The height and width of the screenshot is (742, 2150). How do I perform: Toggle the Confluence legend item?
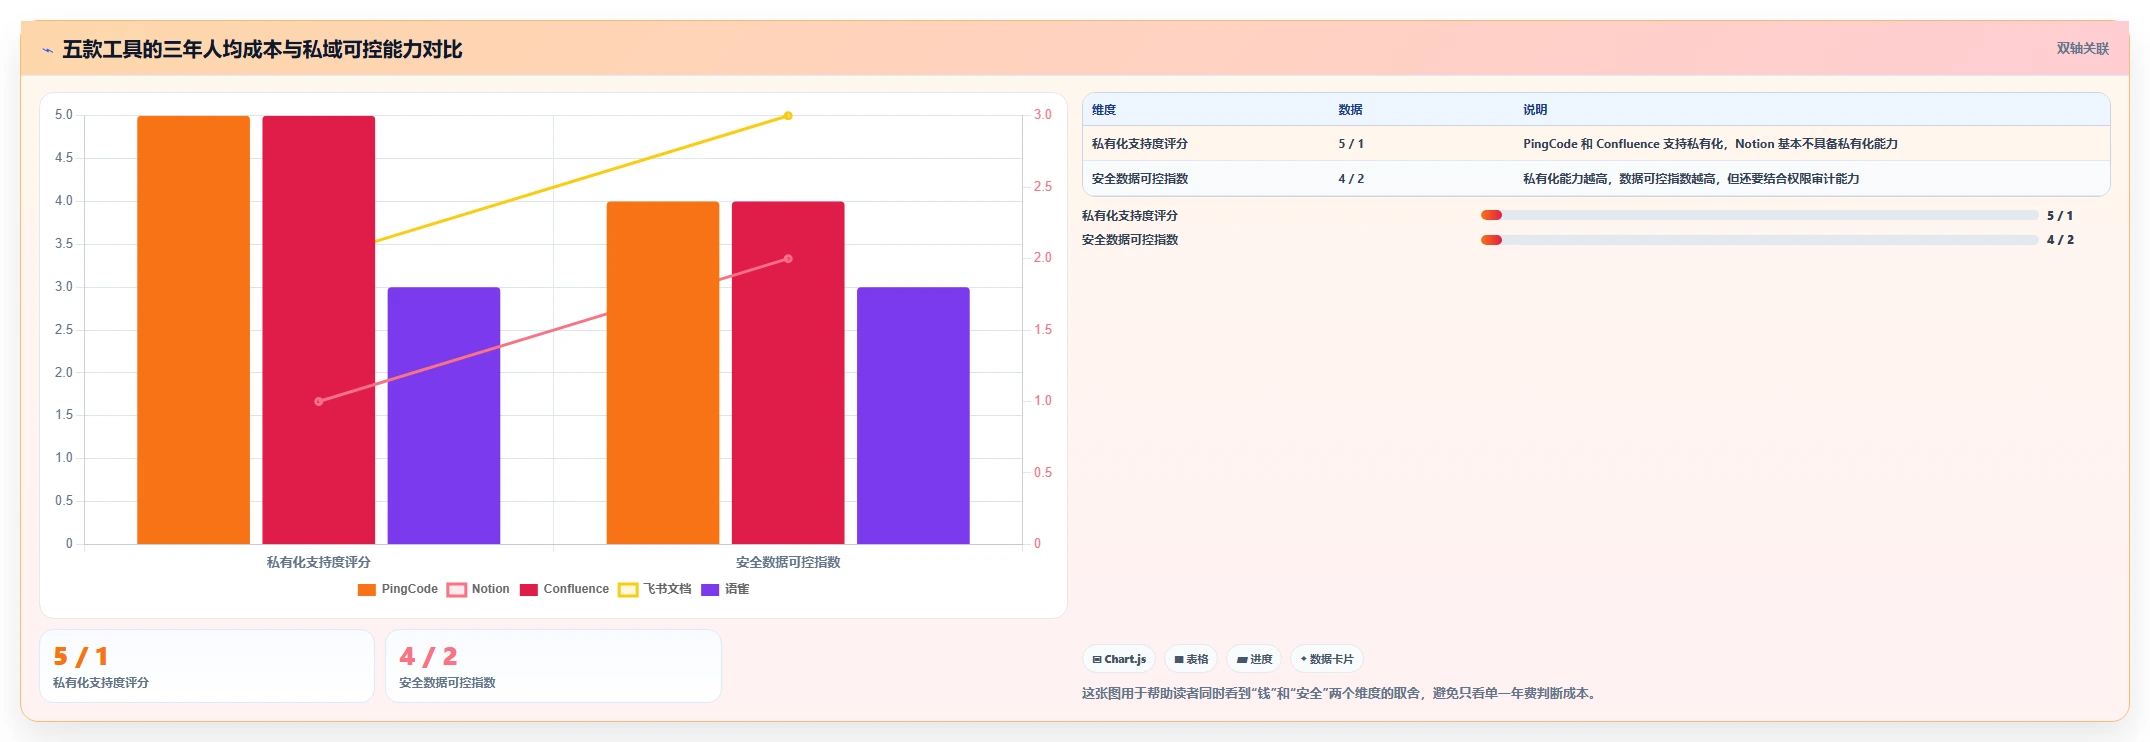(x=564, y=589)
